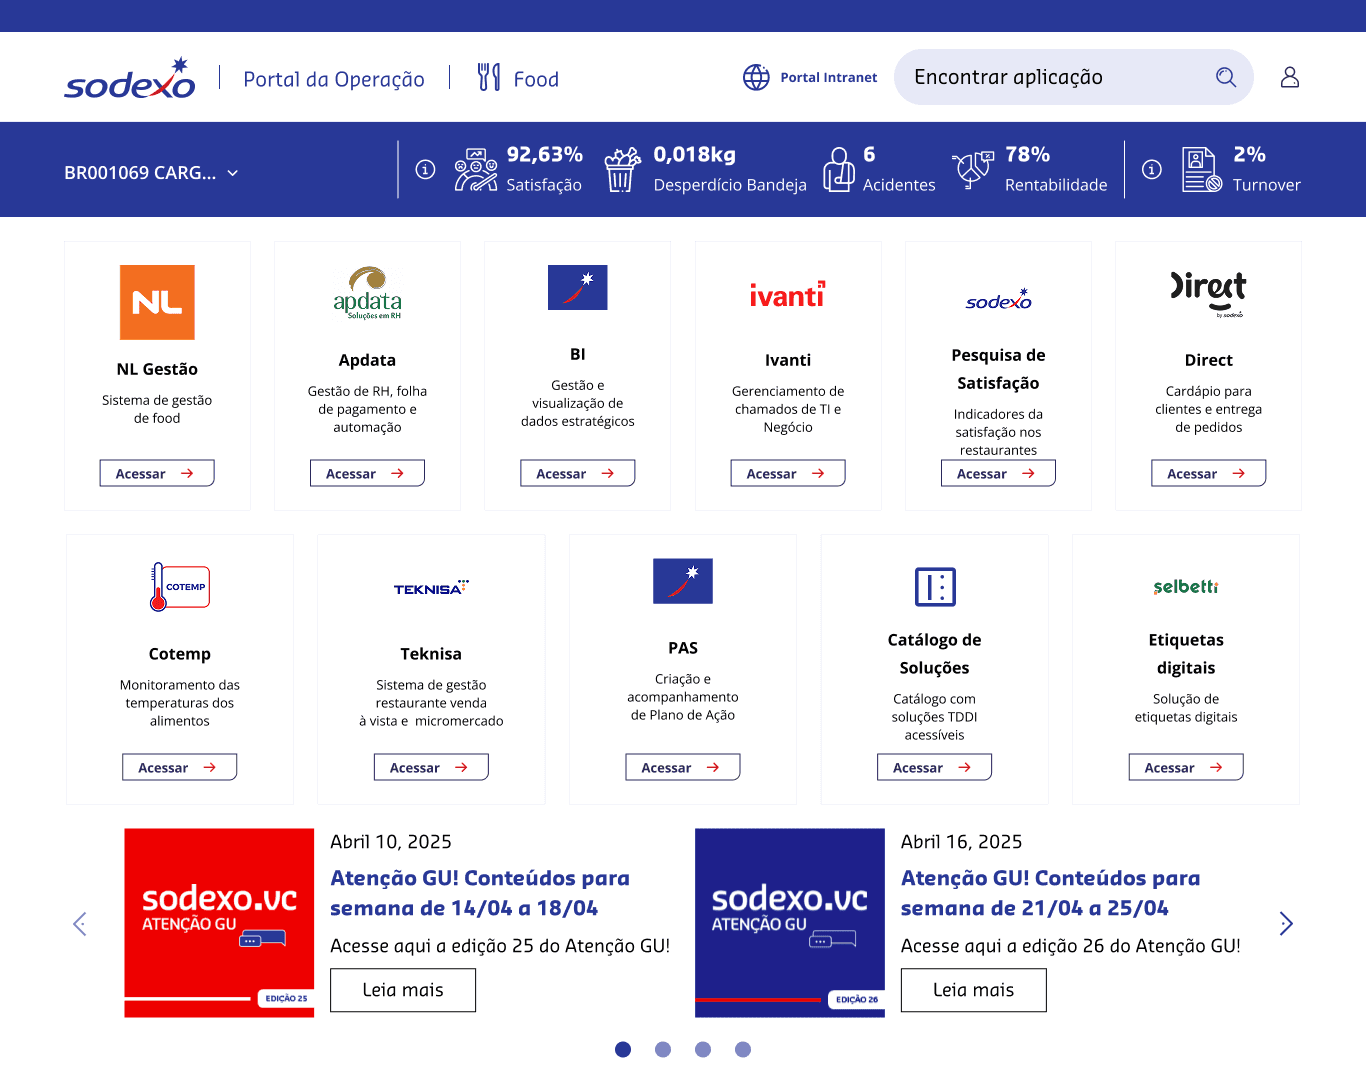
Task: Click the 6 Acidentes value
Action: [x=869, y=154]
